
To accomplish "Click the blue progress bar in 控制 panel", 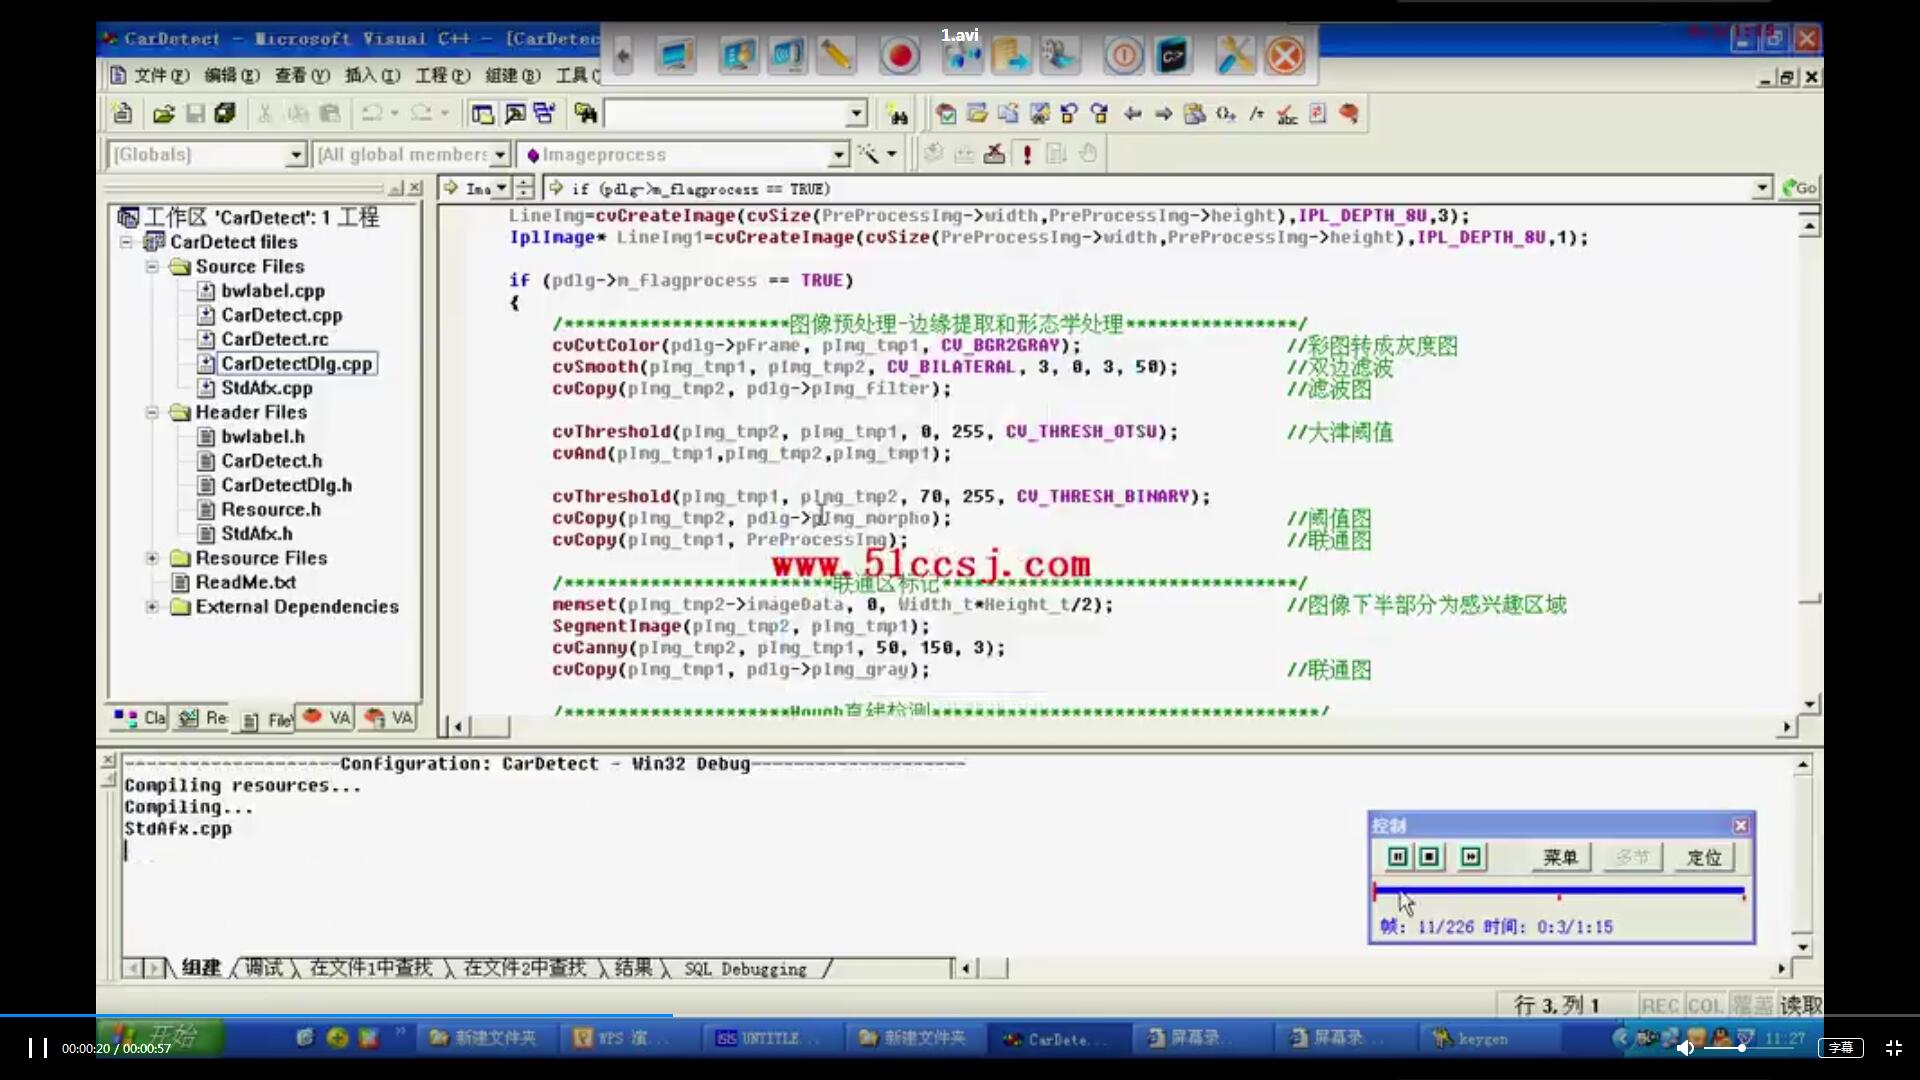I will [x=1560, y=890].
